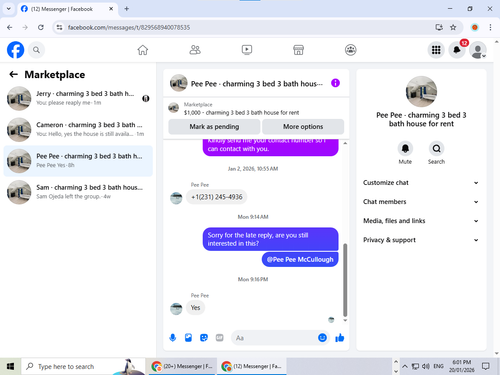
Task: Click the 'Yes' message bubble
Action: (195, 308)
